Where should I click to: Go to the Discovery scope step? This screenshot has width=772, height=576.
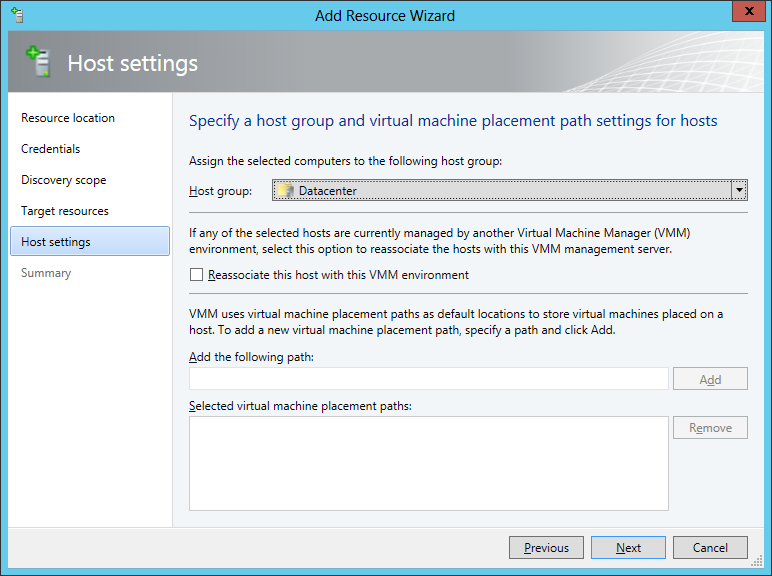coord(64,180)
